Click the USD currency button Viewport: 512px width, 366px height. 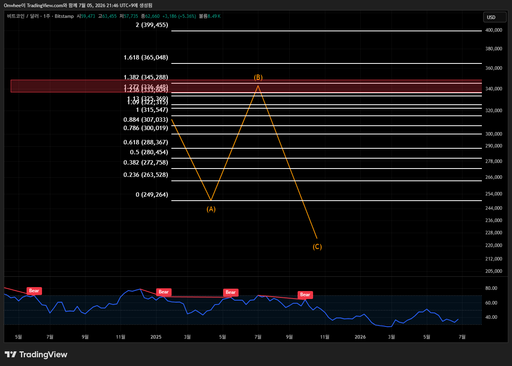click(x=494, y=17)
